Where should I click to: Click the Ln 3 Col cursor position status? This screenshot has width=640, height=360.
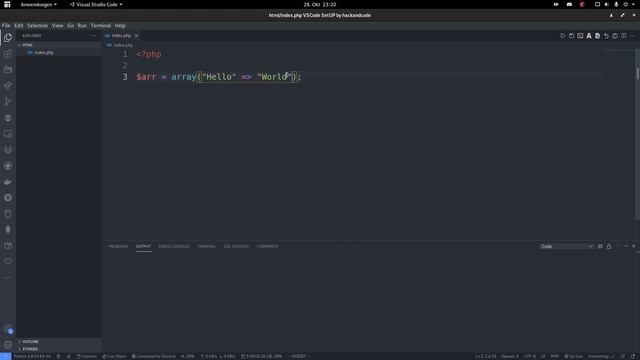485,356
